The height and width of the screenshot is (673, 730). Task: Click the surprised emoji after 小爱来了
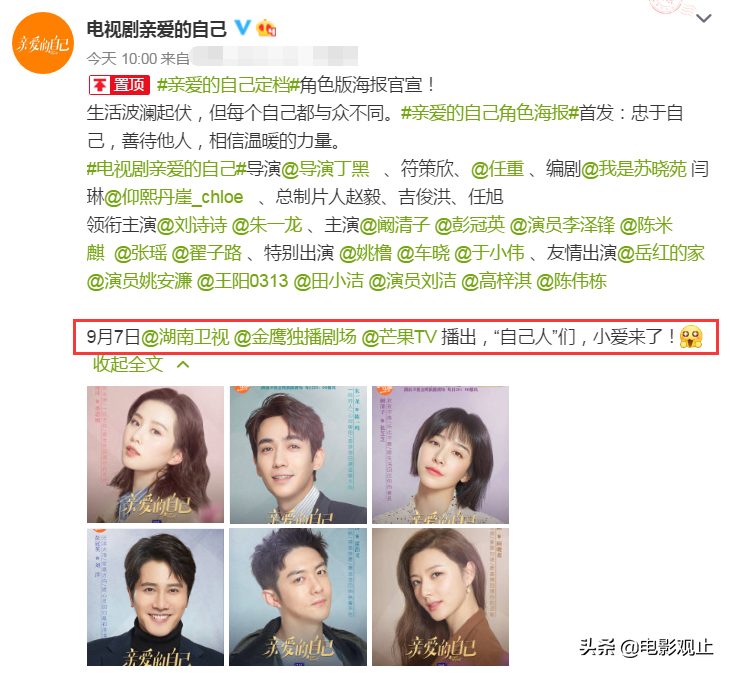691,337
